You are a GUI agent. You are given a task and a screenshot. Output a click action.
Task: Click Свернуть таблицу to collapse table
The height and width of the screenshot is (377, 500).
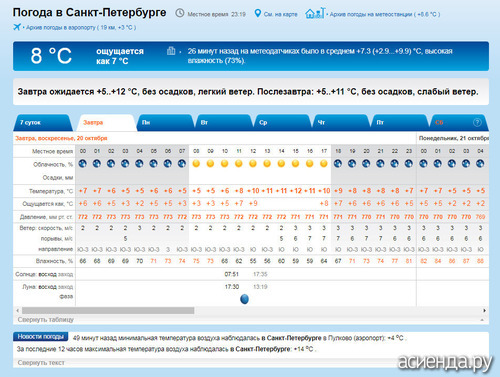pos(46,320)
